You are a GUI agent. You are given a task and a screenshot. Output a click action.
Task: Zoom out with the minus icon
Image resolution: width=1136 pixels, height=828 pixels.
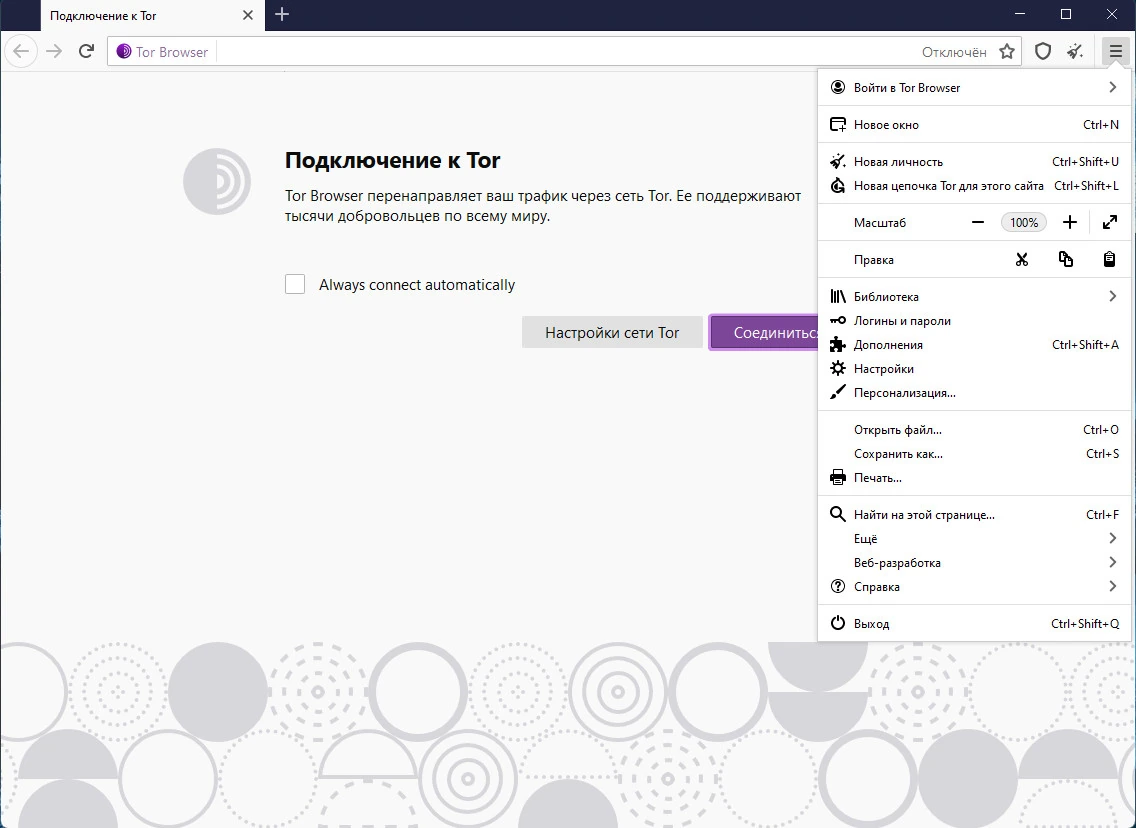pyautogui.click(x=978, y=222)
